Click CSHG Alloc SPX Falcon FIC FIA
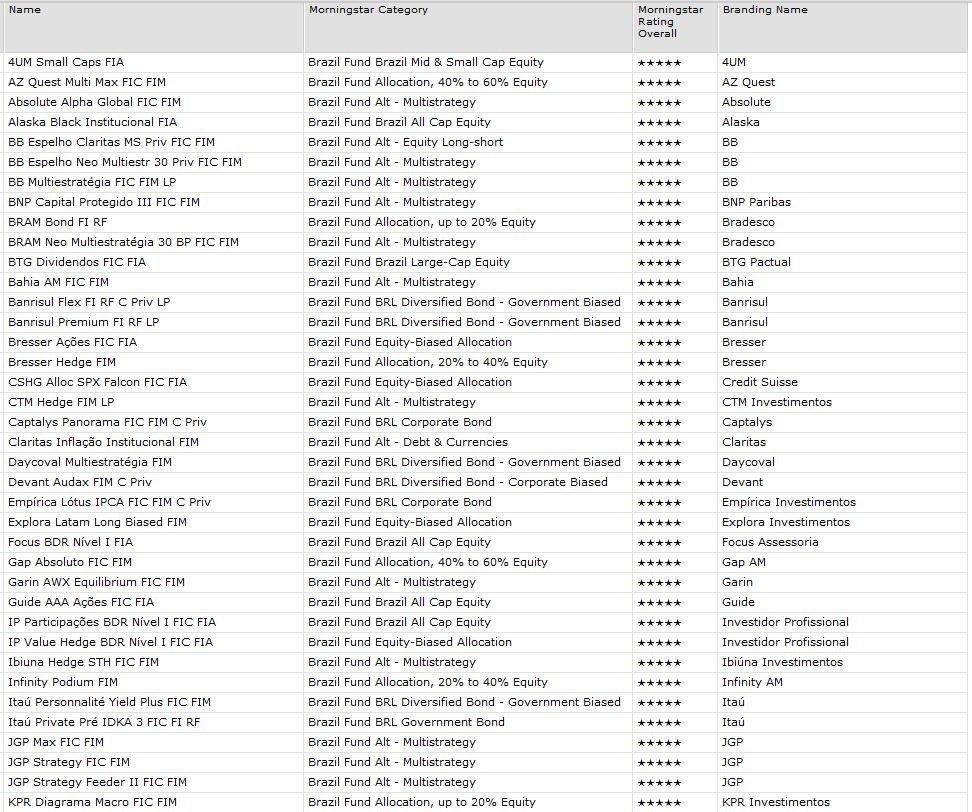The height and width of the screenshot is (812, 972). (97, 382)
